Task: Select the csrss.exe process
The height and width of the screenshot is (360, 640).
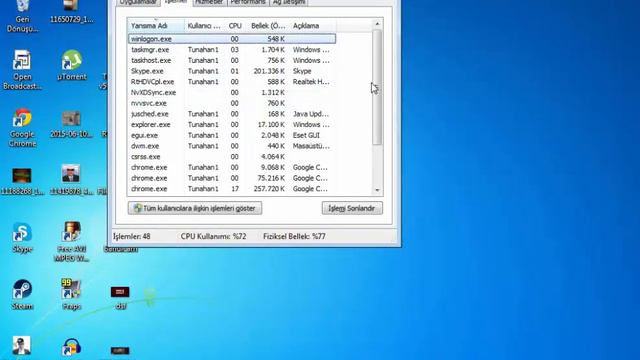Action: tap(232, 157)
